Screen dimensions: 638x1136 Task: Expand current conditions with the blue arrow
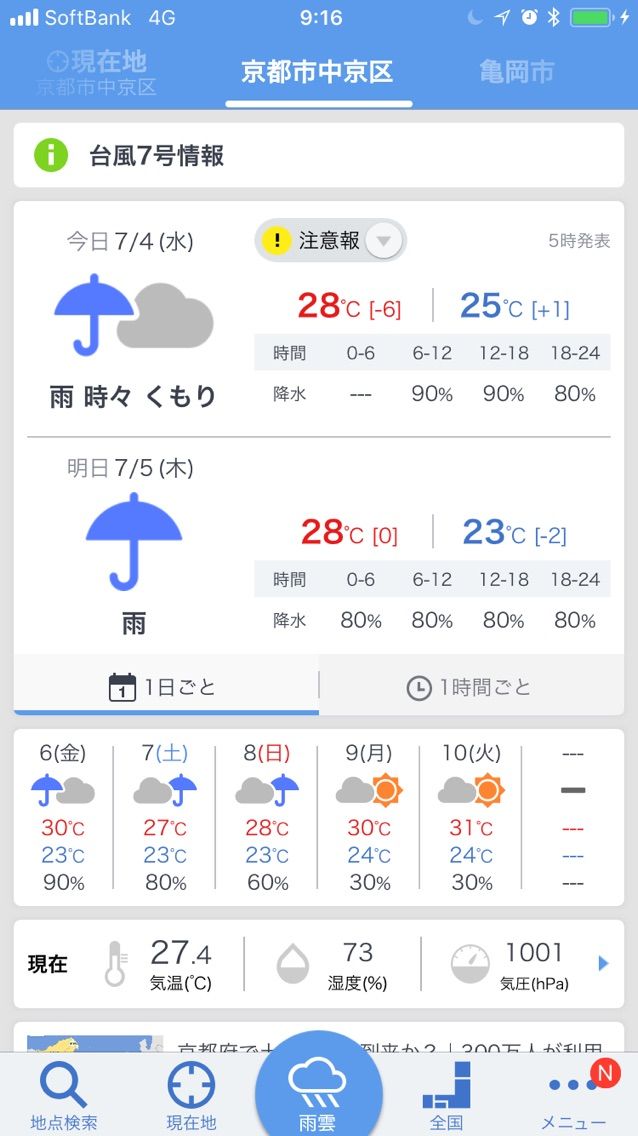point(603,964)
